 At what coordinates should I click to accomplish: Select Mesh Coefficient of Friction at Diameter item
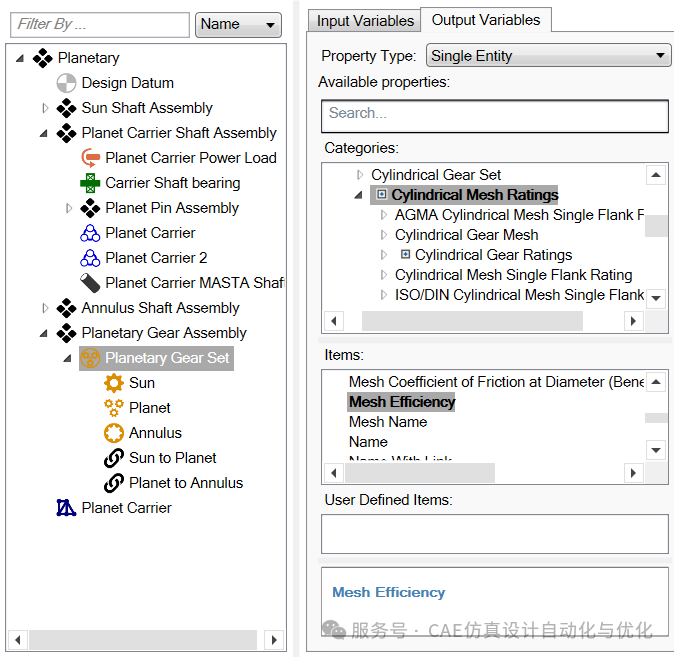[x=496, y=382]
